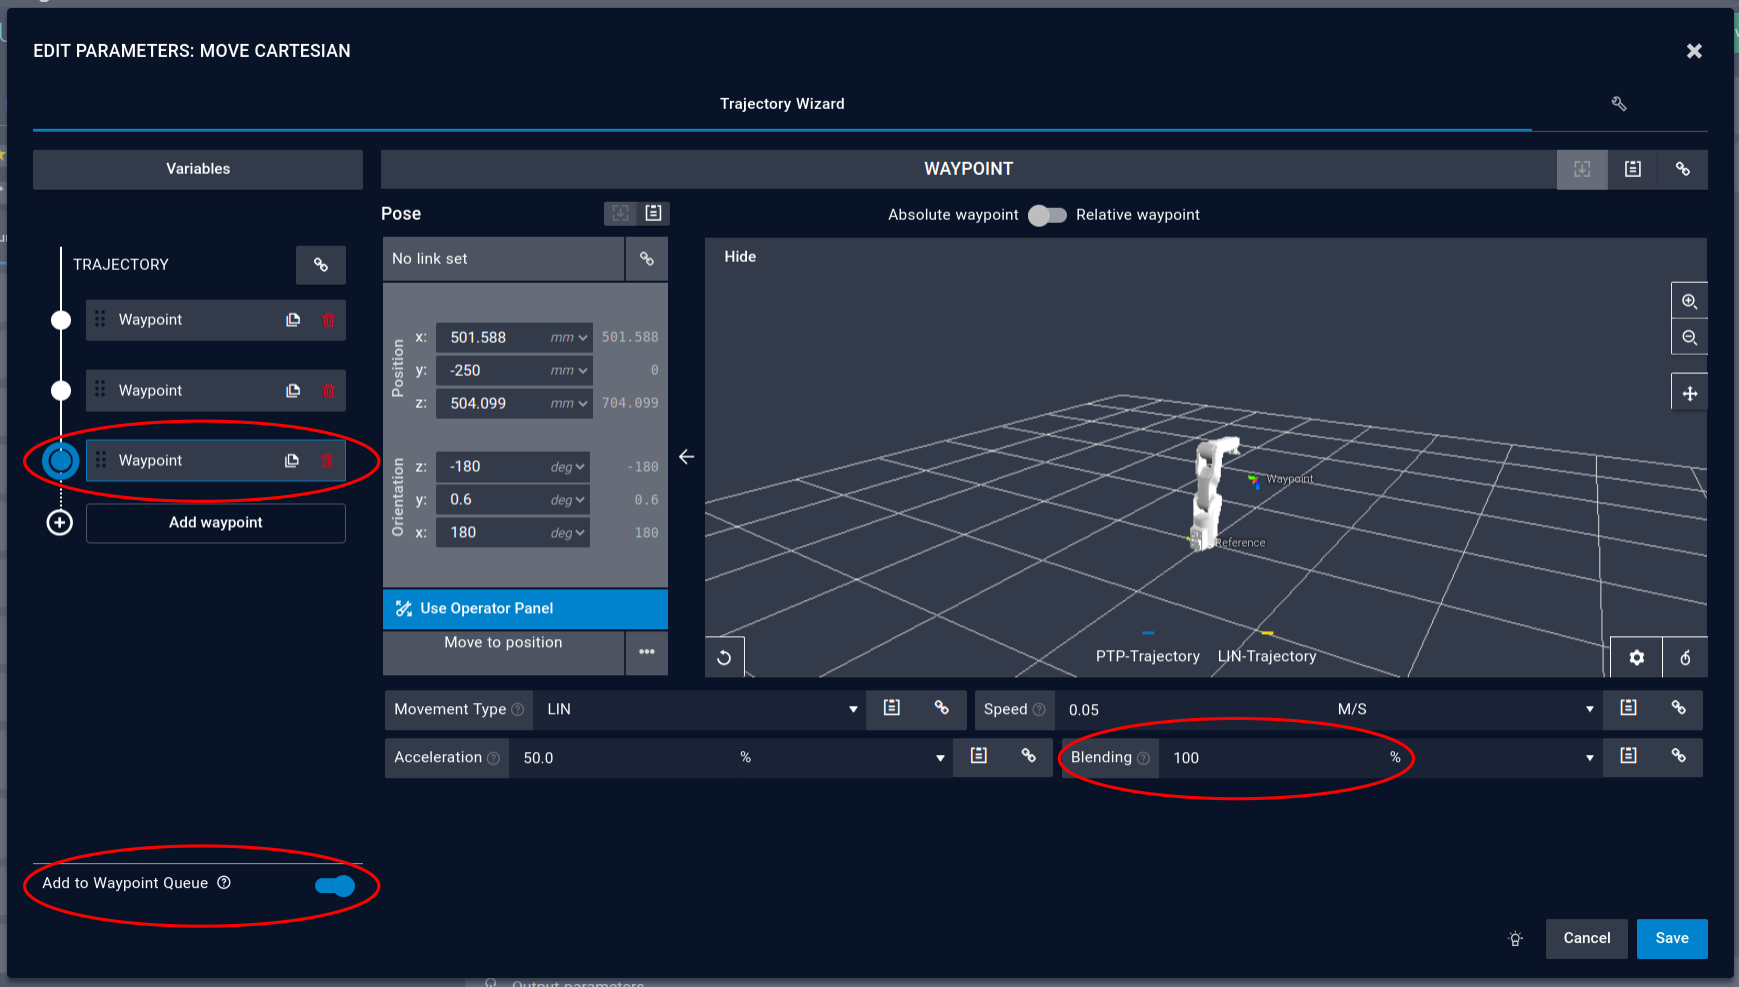The image size is (1739, 987).
Task: Open the Add to Waypoint Queue help icon
Action: (224, 883)
